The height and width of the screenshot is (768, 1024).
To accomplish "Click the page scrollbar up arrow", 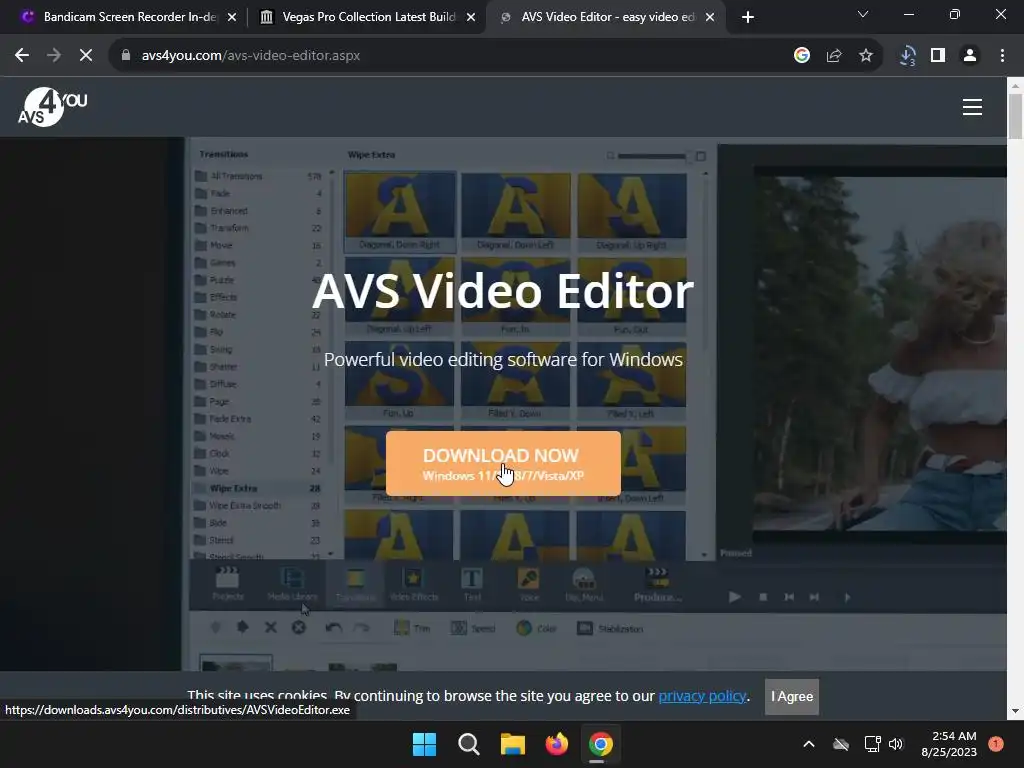I will pos(1016,85).
